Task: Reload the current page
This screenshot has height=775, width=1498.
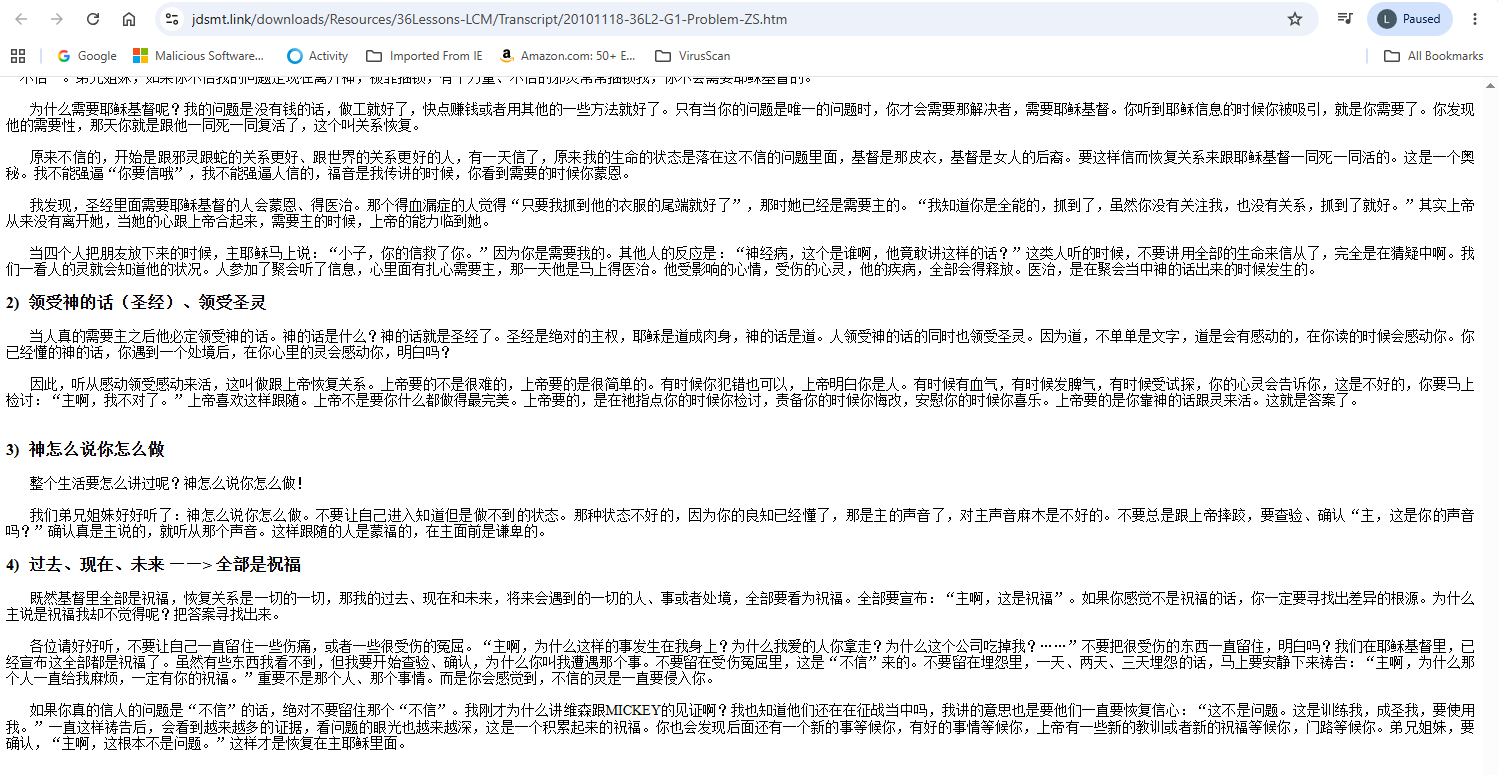Action: [93, 19]
